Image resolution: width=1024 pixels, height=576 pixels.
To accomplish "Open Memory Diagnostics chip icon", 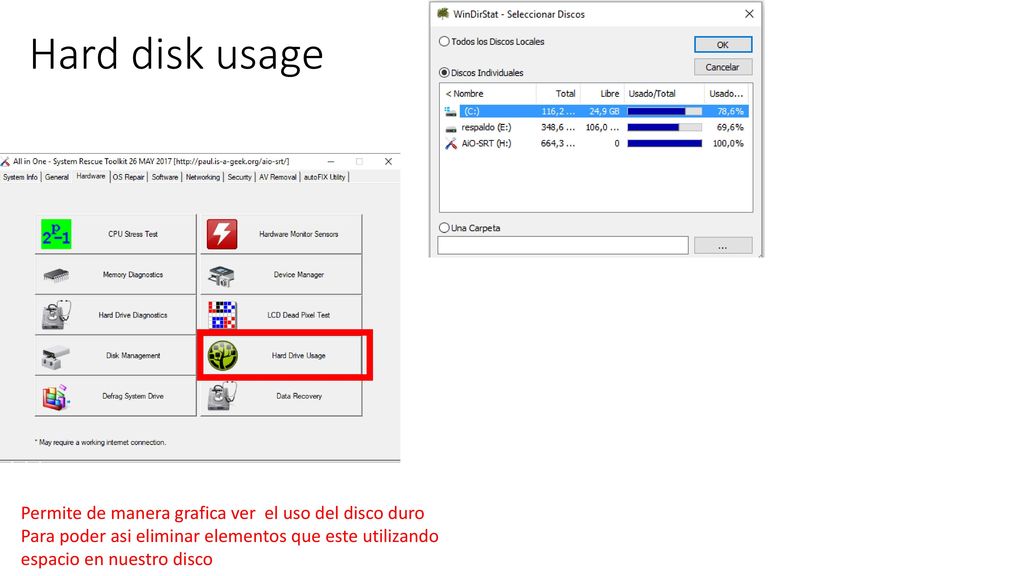I will tap(56, 275).
